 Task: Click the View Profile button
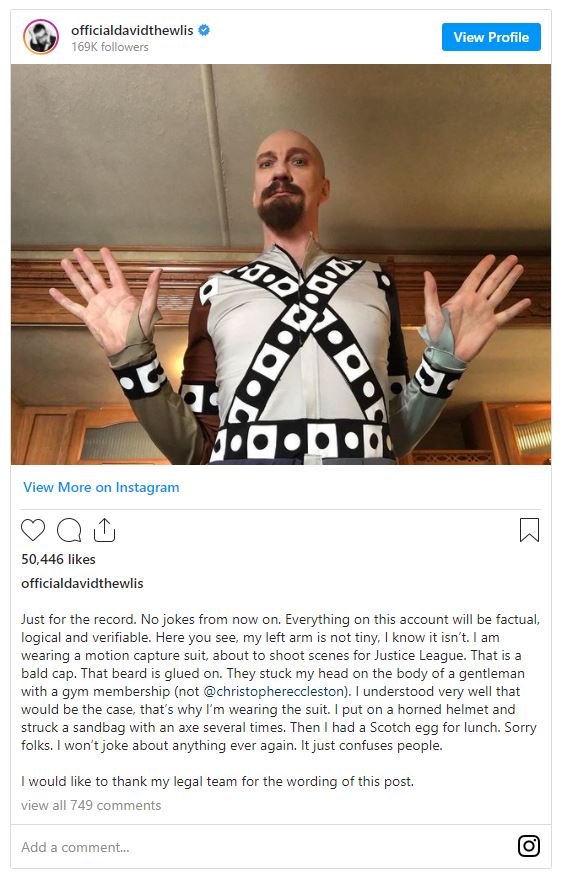click(491, 37)
